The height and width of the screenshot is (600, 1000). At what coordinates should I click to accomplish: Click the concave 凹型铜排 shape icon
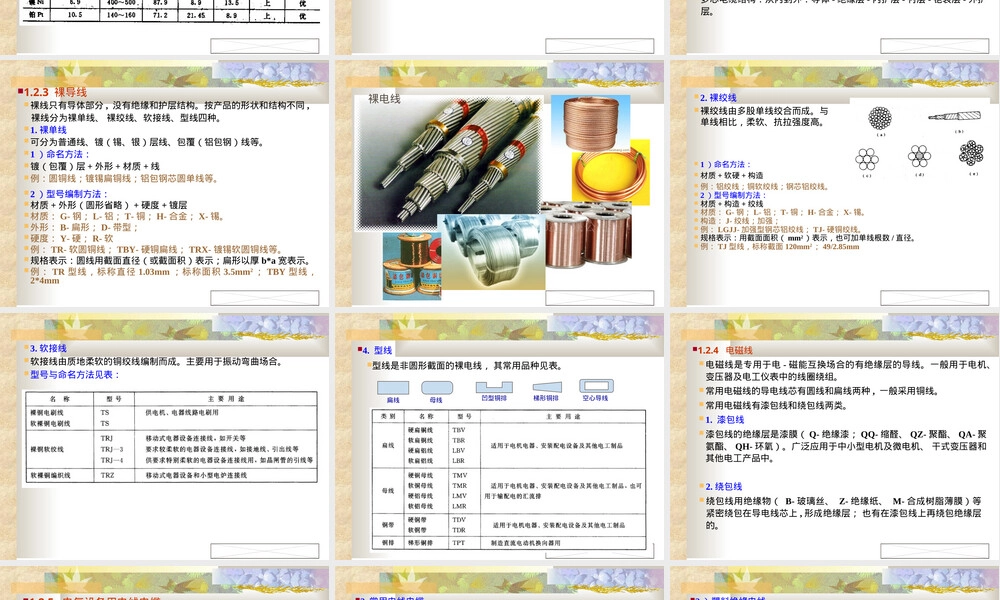click(x=494, y=387)
